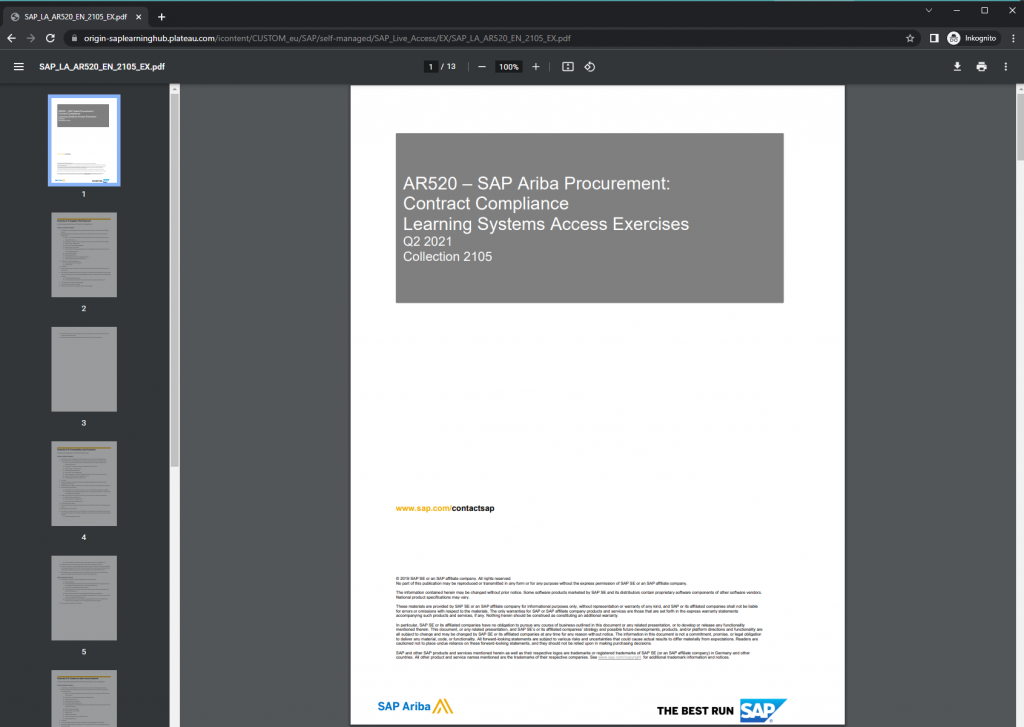Click the 100% zoom level field
The height and width of the screenshot is (727, 1024).
(x=509, y=67)
